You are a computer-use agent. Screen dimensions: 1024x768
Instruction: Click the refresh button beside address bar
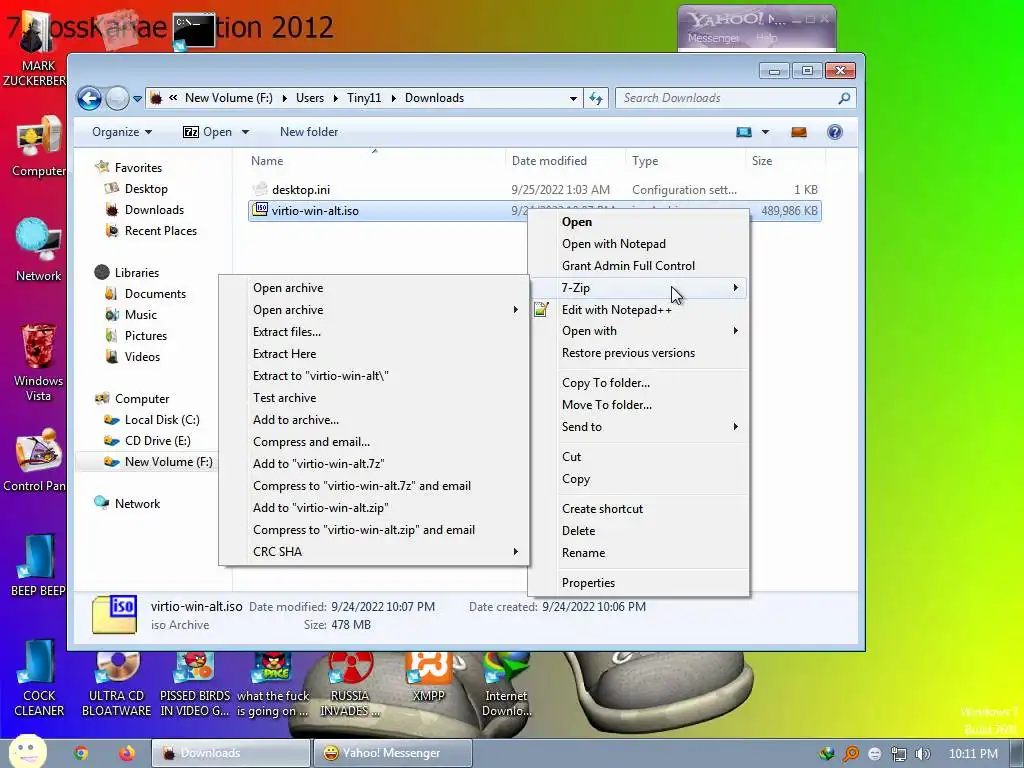pyautogui.click(x=596, y=98)
